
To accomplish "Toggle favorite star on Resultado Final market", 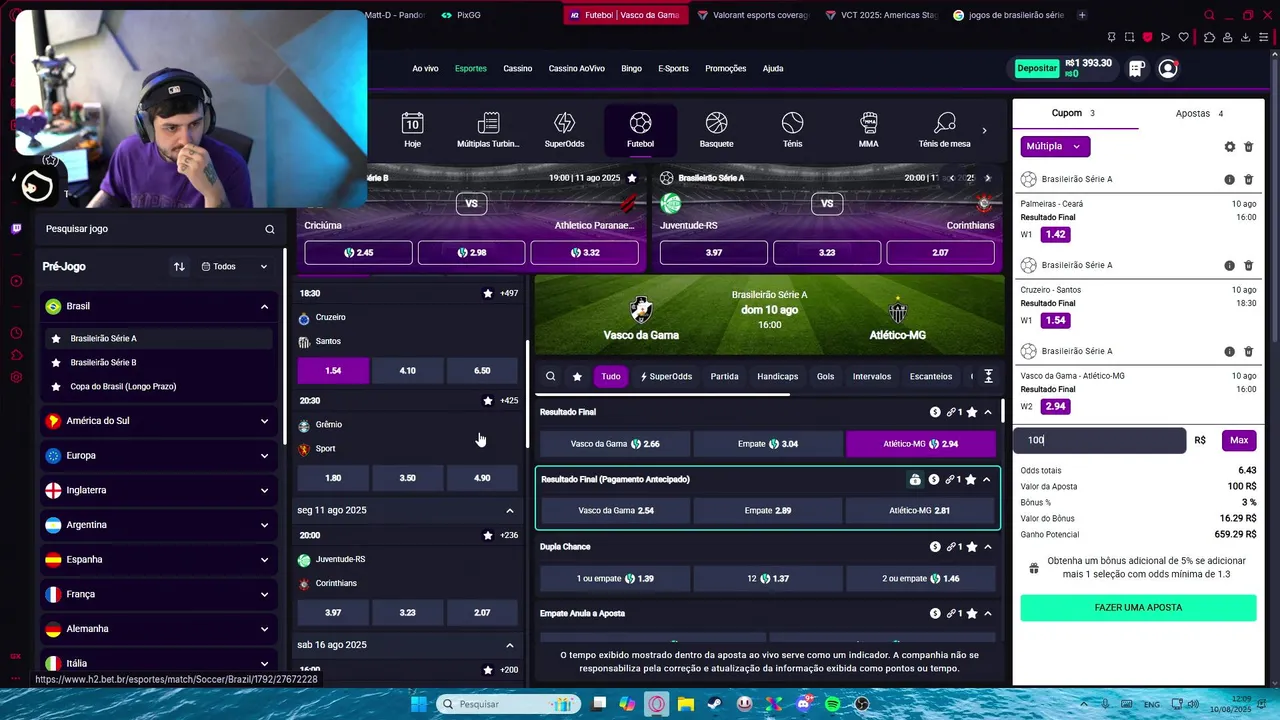I will 972,412.
